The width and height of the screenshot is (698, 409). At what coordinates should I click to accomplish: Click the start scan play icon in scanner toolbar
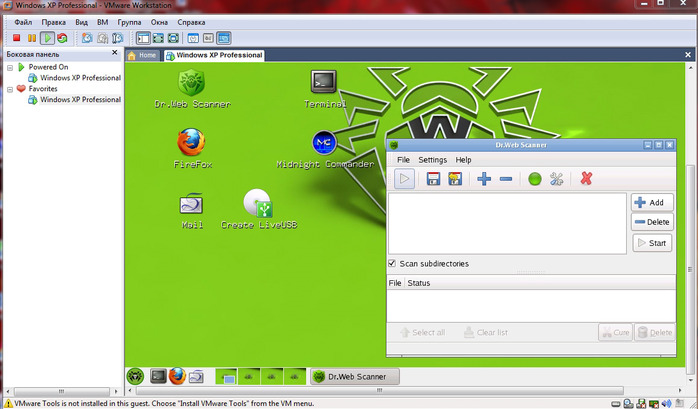pos(404,179)
